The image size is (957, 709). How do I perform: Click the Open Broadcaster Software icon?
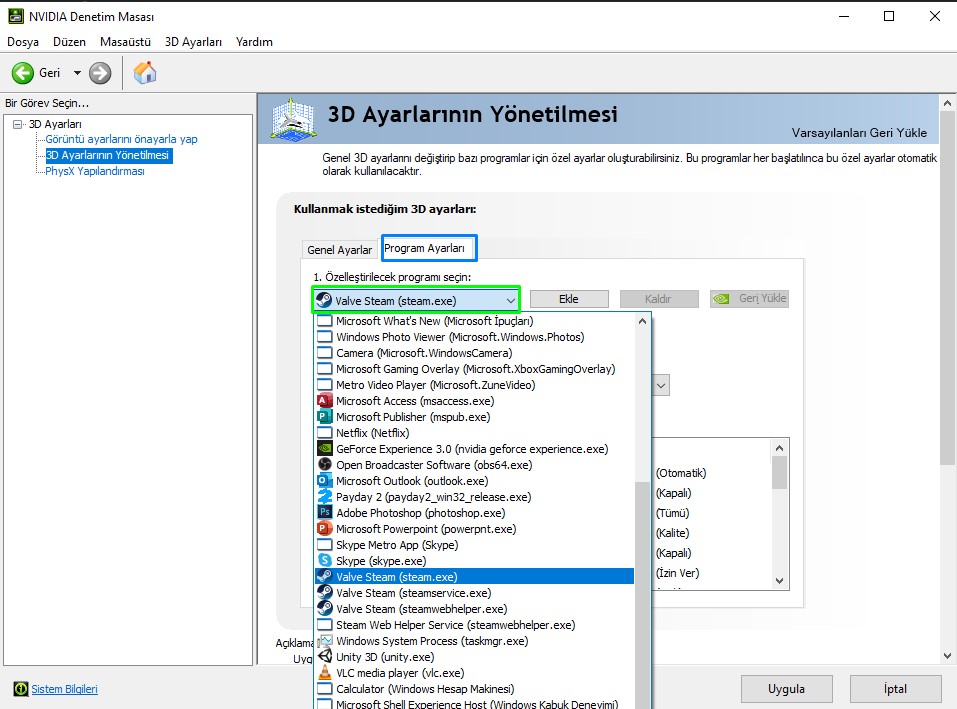[x=324, y=465]
